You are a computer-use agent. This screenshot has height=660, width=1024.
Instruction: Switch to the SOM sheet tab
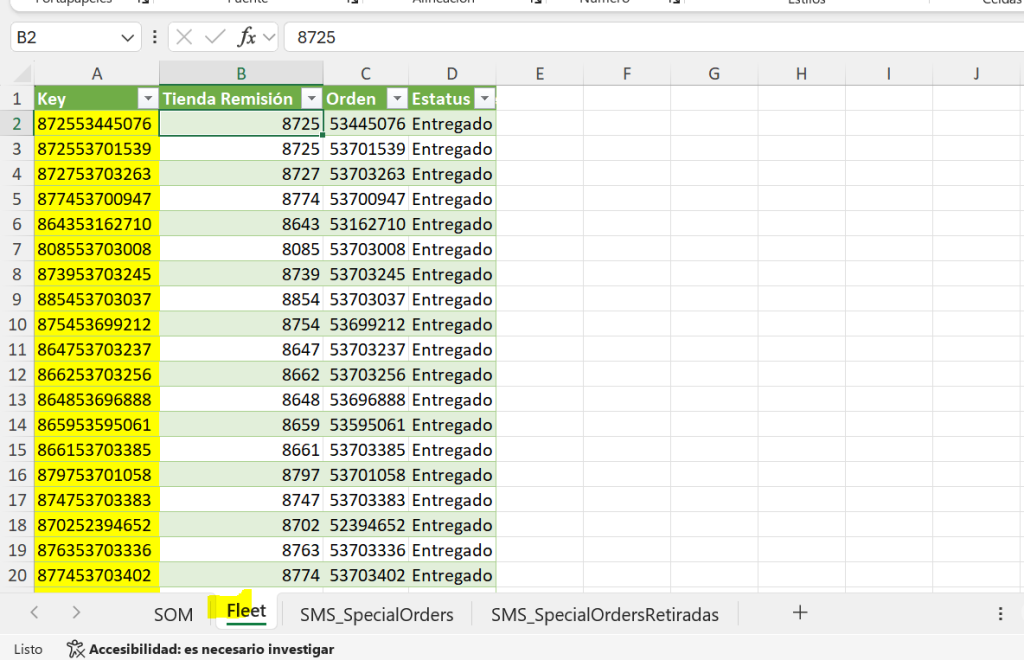click(173, 614)
